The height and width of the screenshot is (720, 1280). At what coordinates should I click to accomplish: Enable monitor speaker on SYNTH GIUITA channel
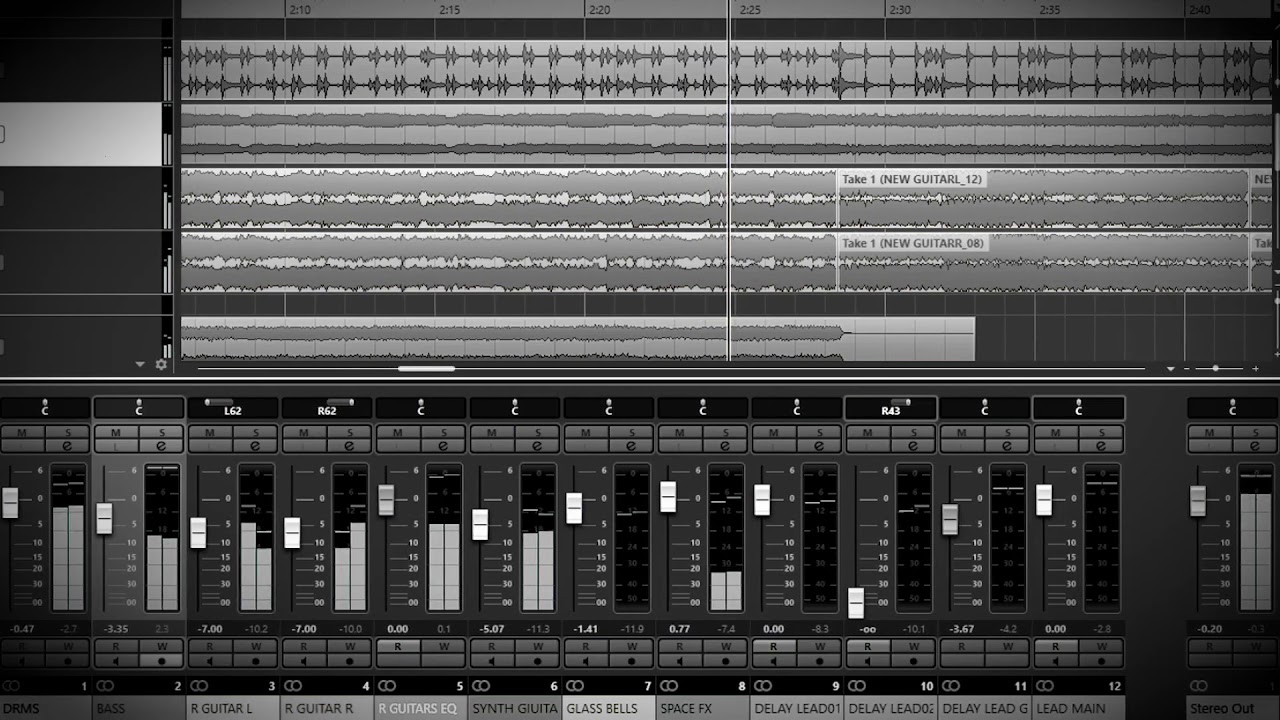493,661
